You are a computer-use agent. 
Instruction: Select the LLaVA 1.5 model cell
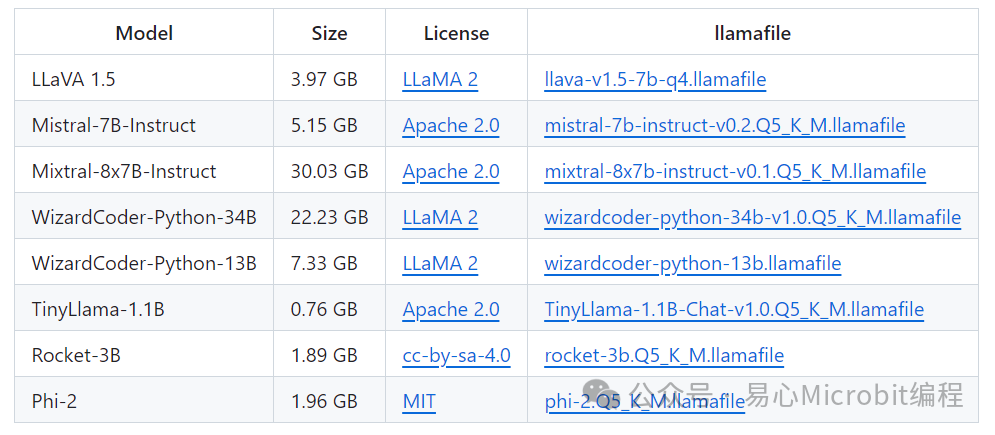point(145,78)
